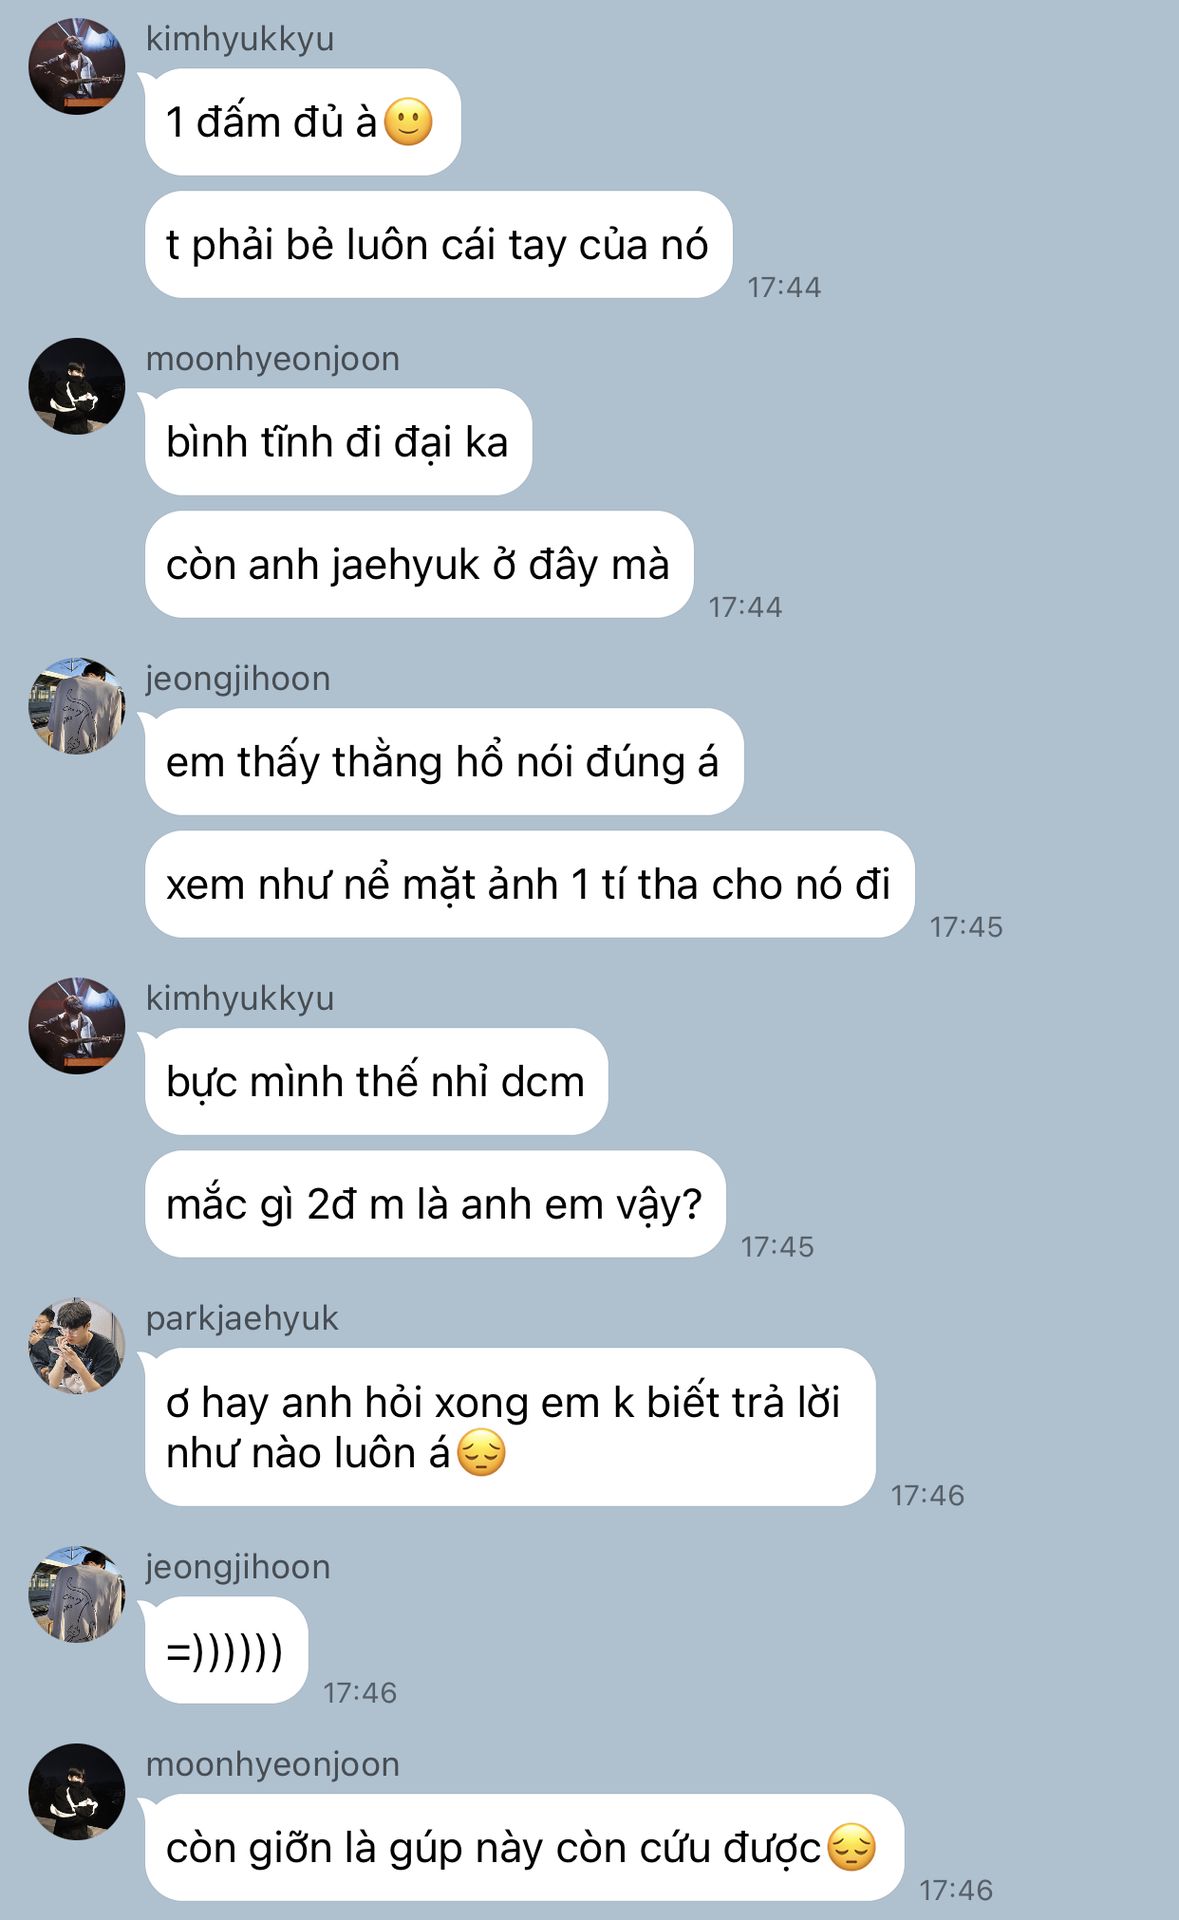Image resolution: width=1179 pixels, height=1920 pixels.
Task: Select the message 't phải bẻ luôn cái tay của nó'
Action: [438, 244]
